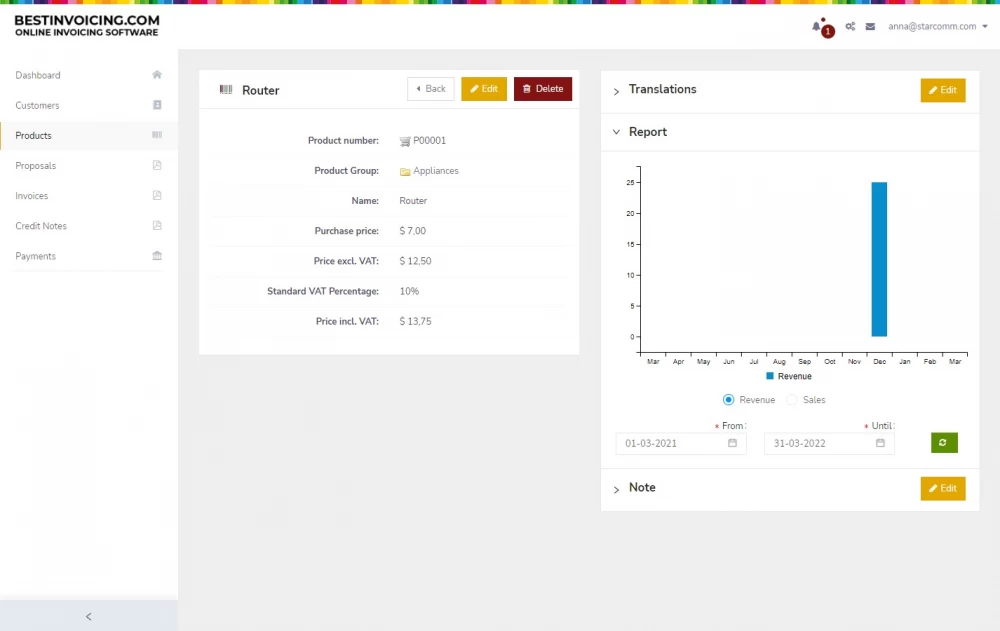This screenshot has width=1000, height=631.
Task: Open the settings gears icon
Action: tap(850, 27)
